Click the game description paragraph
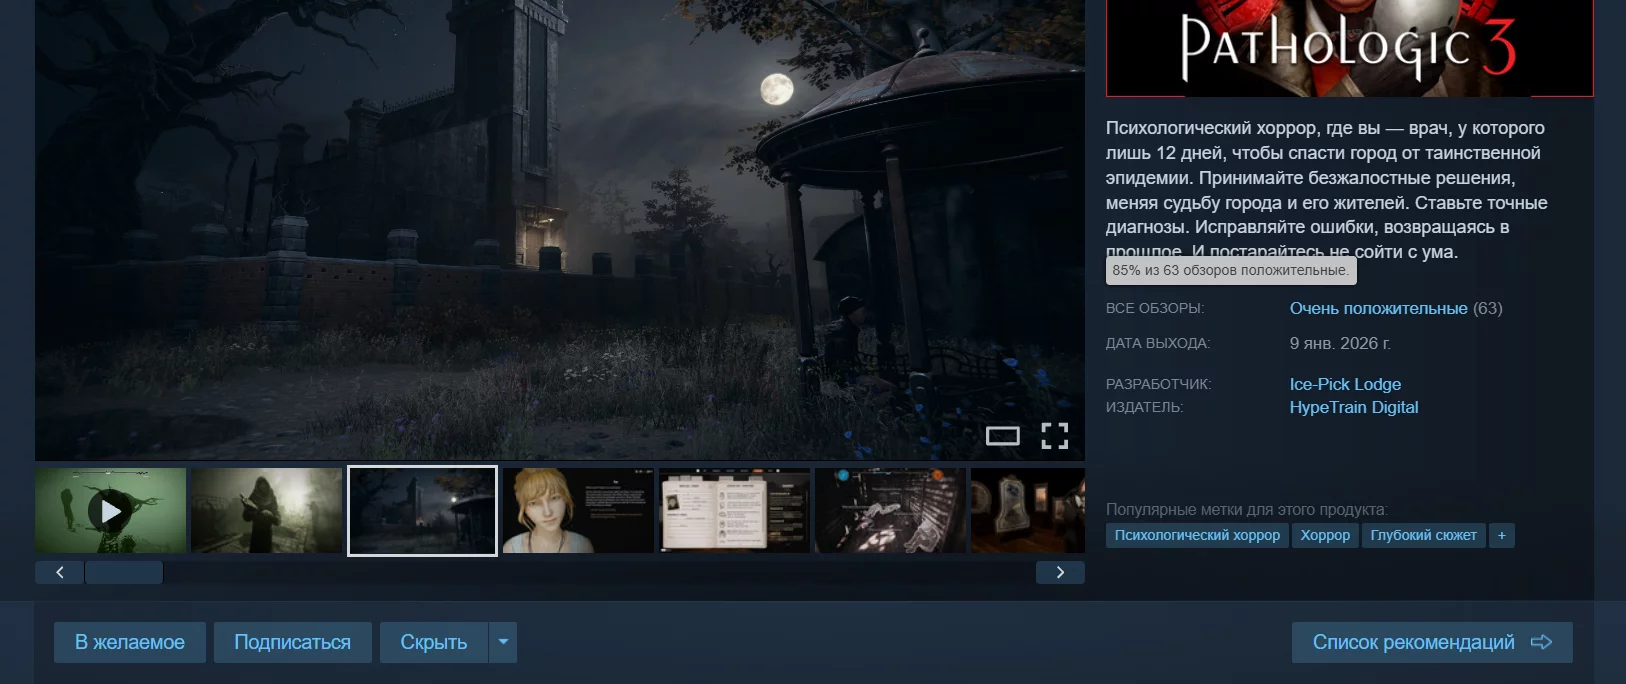This screenshot has height=684, width=1626. click(1327, 190)
